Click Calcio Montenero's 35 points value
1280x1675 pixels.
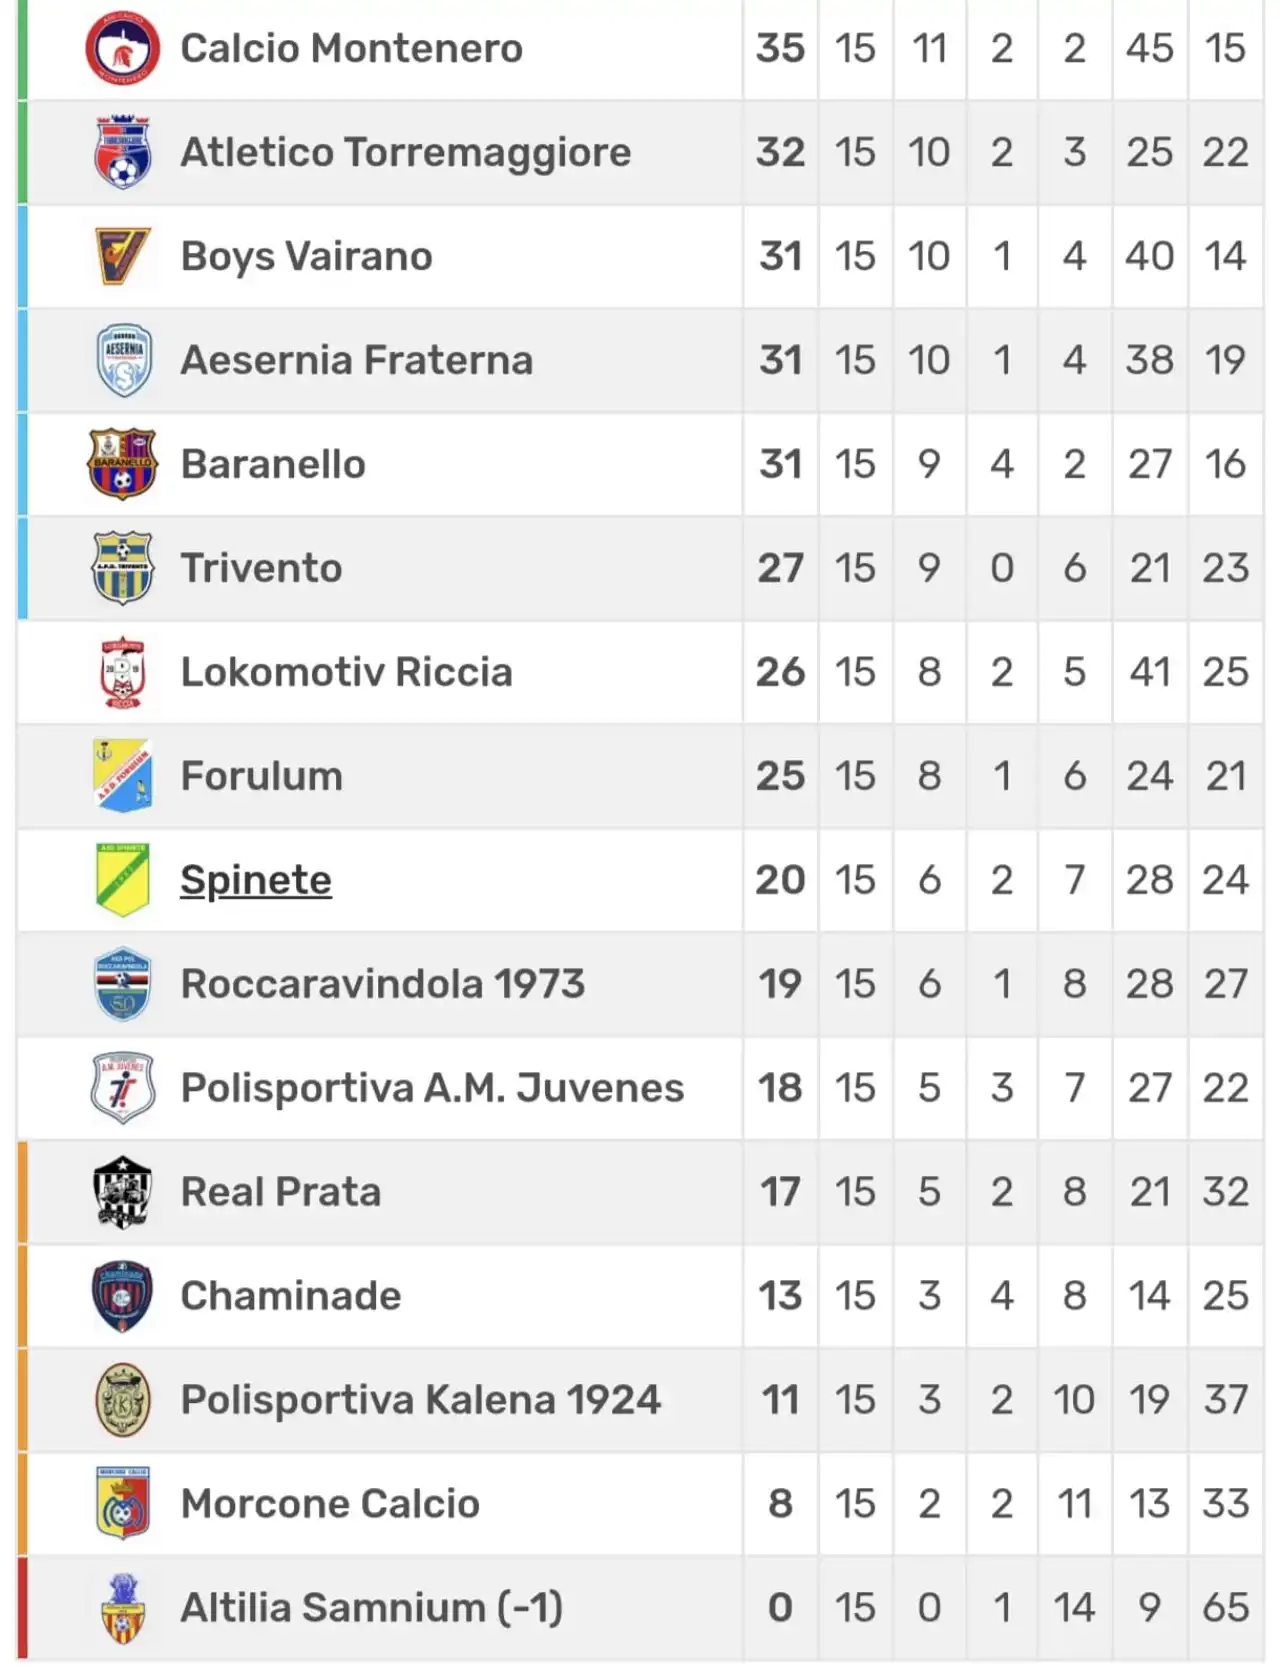(780, 48)
